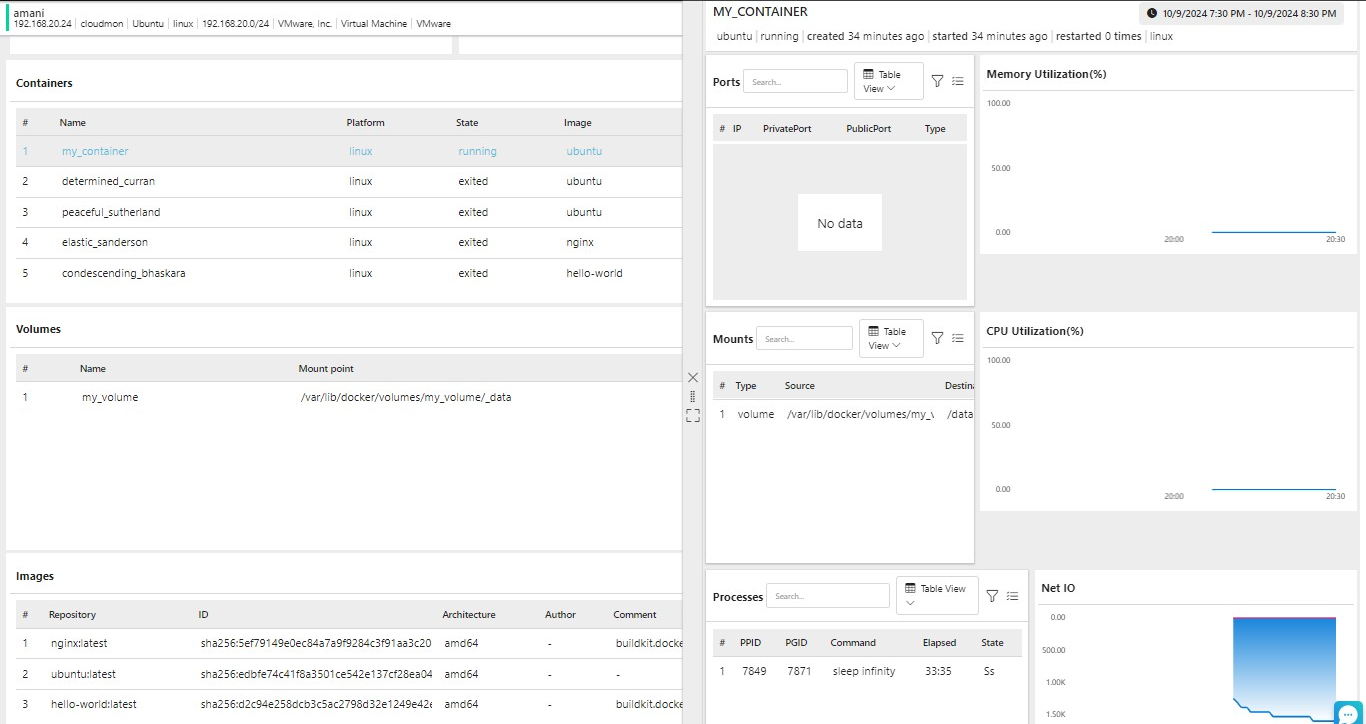The image size is (1366, 724).
Task: Click the Ports search field
Action: pyautogui.click(x=795, y=82)
